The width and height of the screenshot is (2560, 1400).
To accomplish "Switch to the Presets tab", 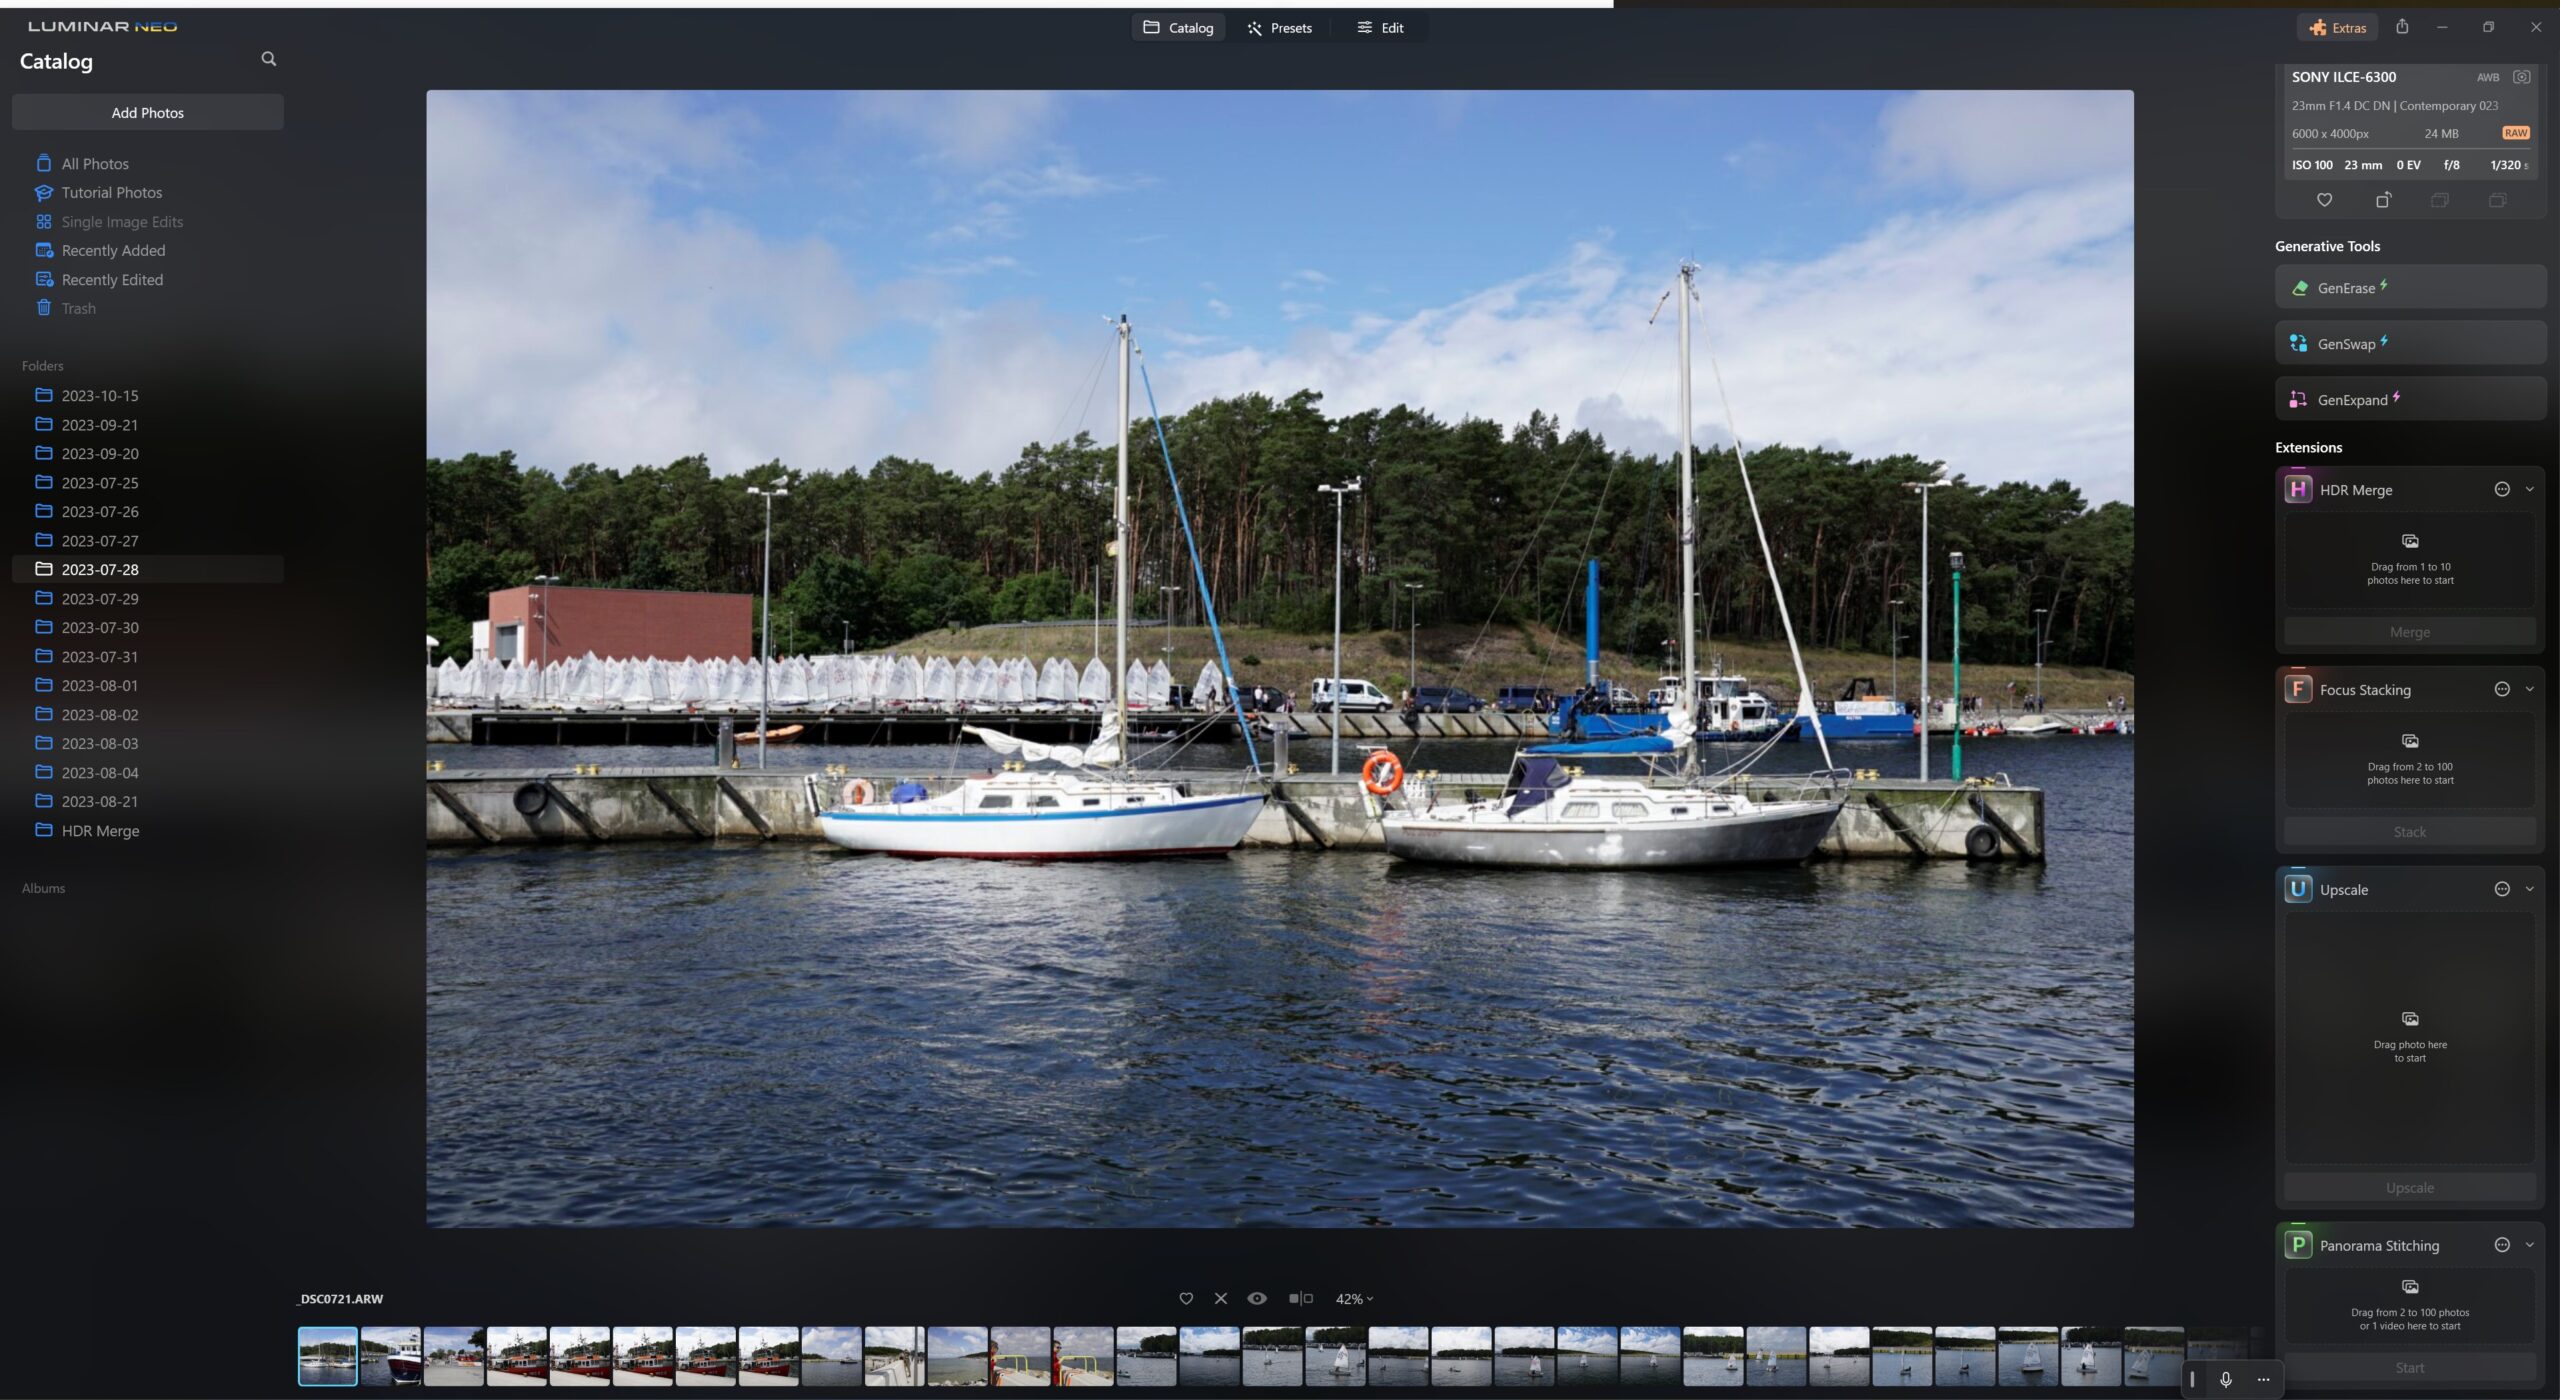I will [x=1279, y=28].
